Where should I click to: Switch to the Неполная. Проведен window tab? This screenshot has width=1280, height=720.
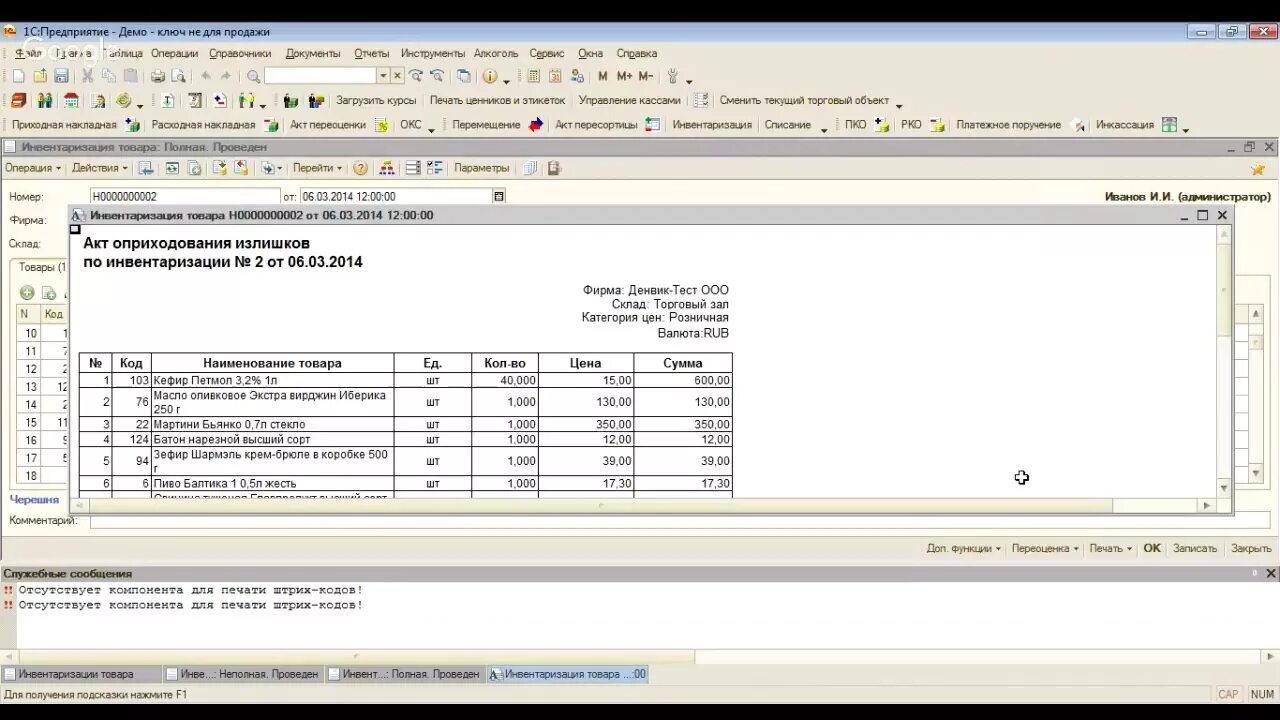pos(242,674)
